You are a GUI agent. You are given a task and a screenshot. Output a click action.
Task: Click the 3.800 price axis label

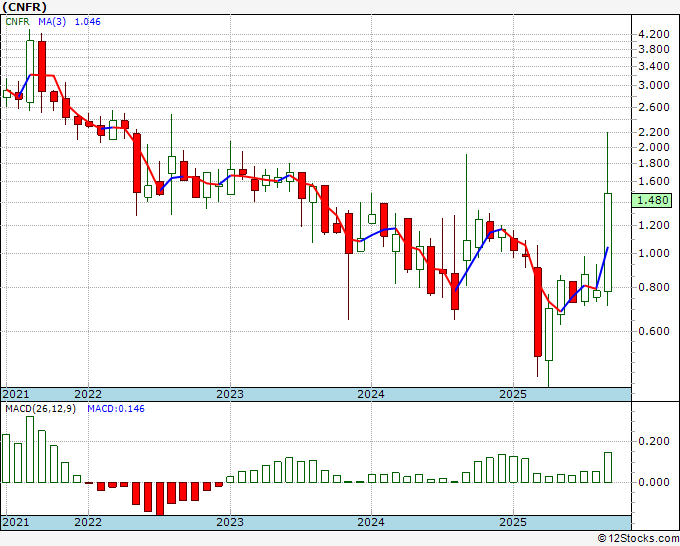coord(654,49)
